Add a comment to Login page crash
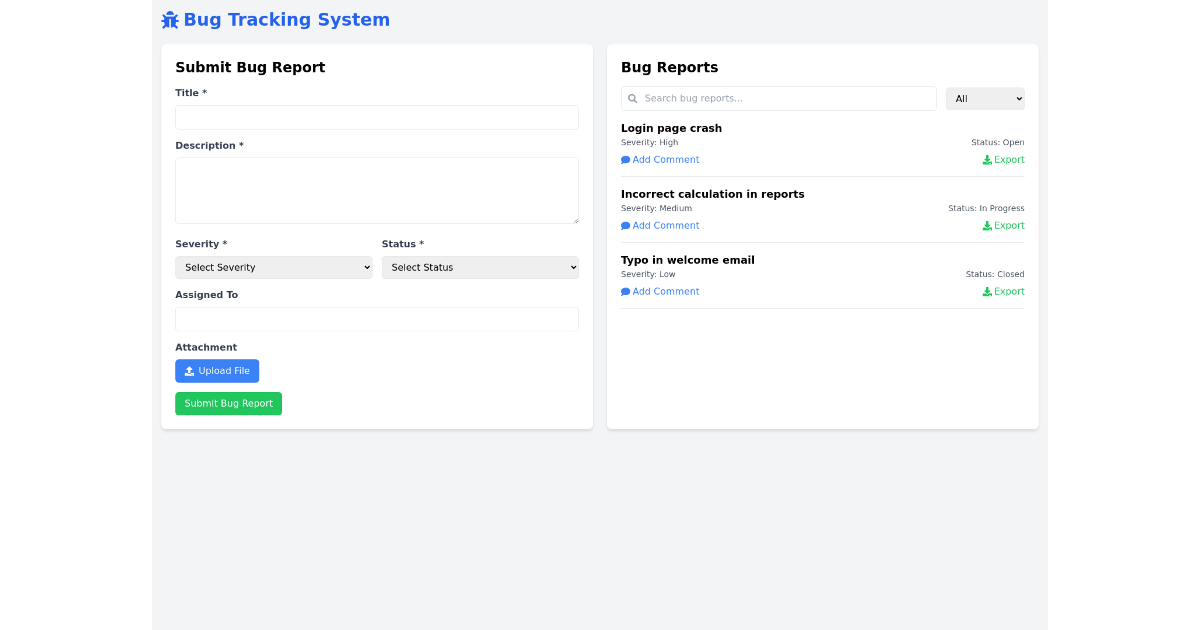The image size is (1200, 630). pyautogui.click(x=660, y=159)
